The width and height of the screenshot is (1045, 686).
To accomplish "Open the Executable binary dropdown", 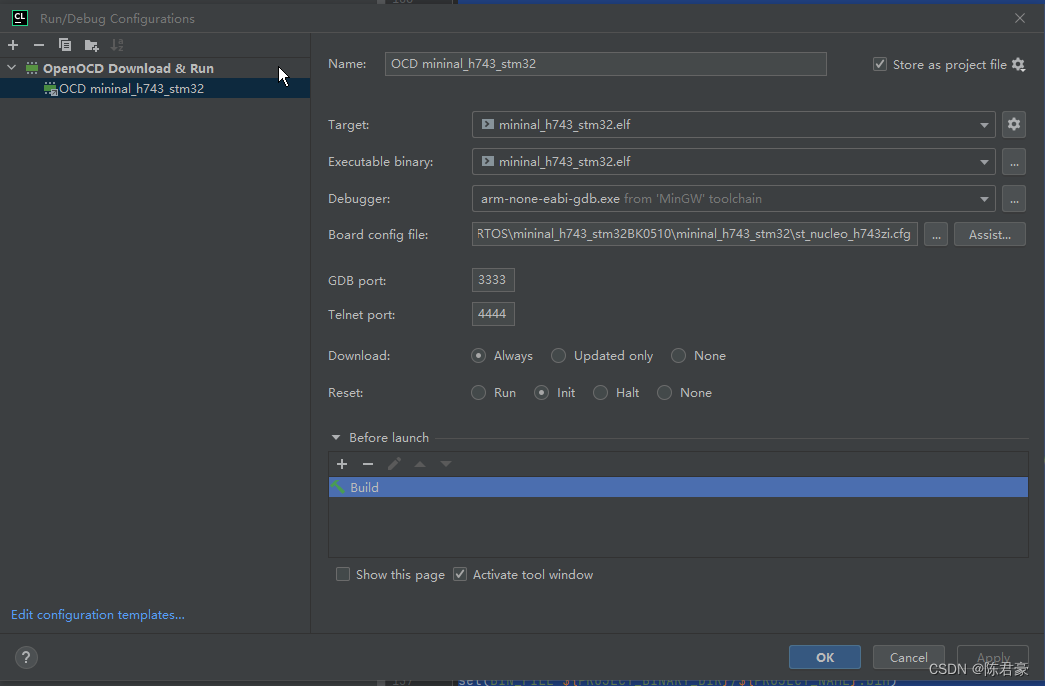I will [984, 162].
